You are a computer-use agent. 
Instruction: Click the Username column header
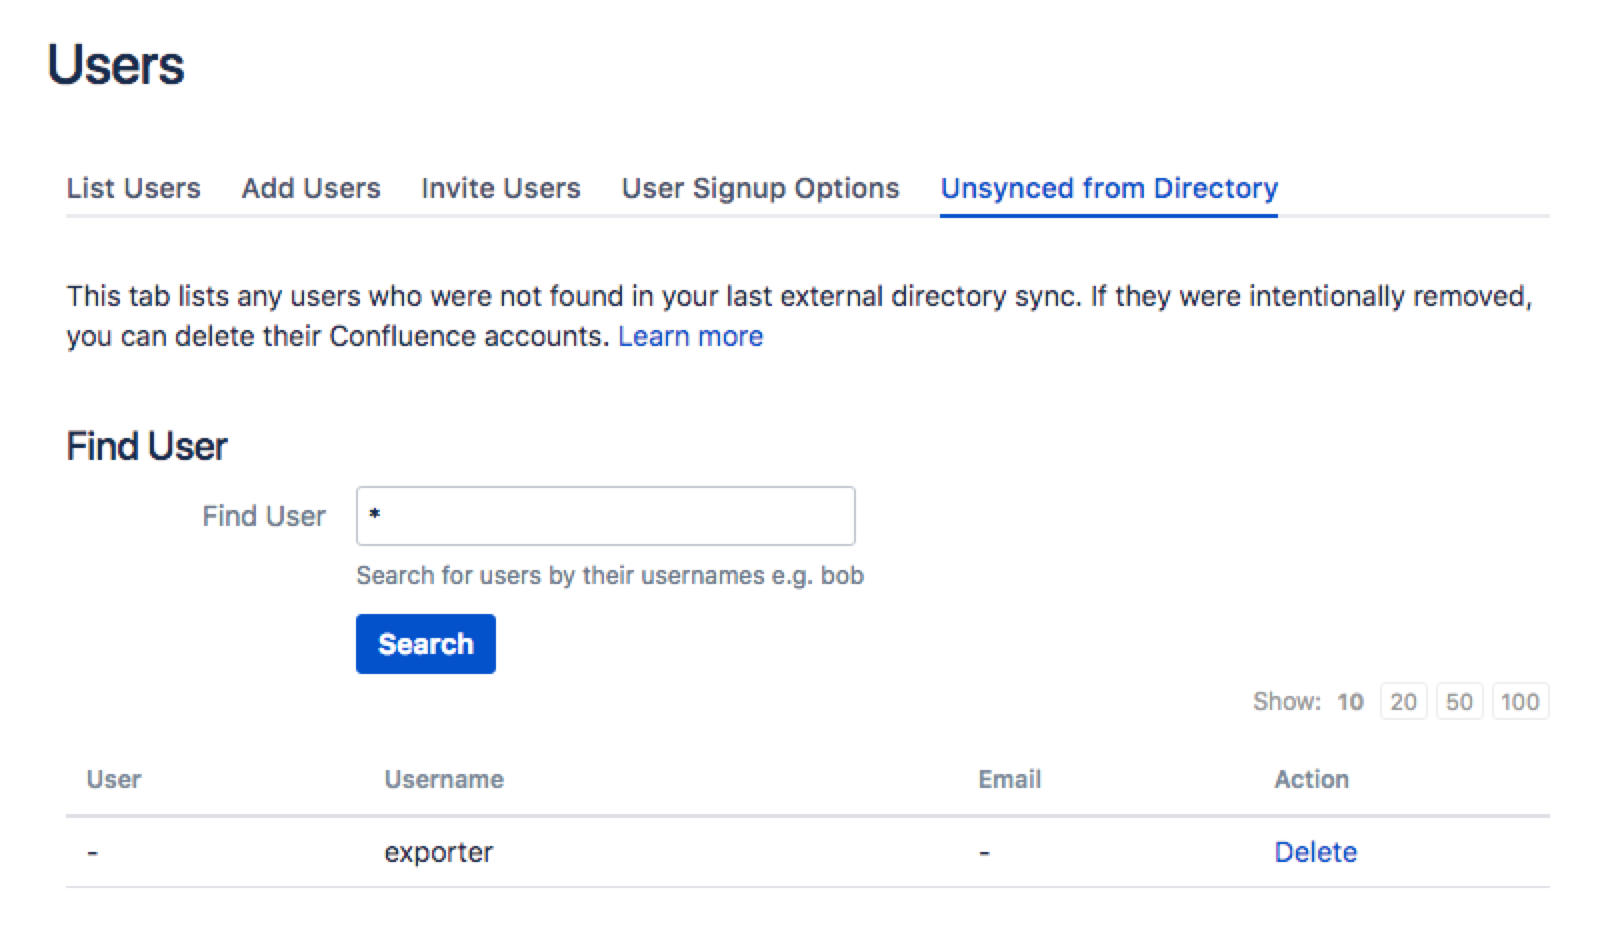(x=444, y=779)
